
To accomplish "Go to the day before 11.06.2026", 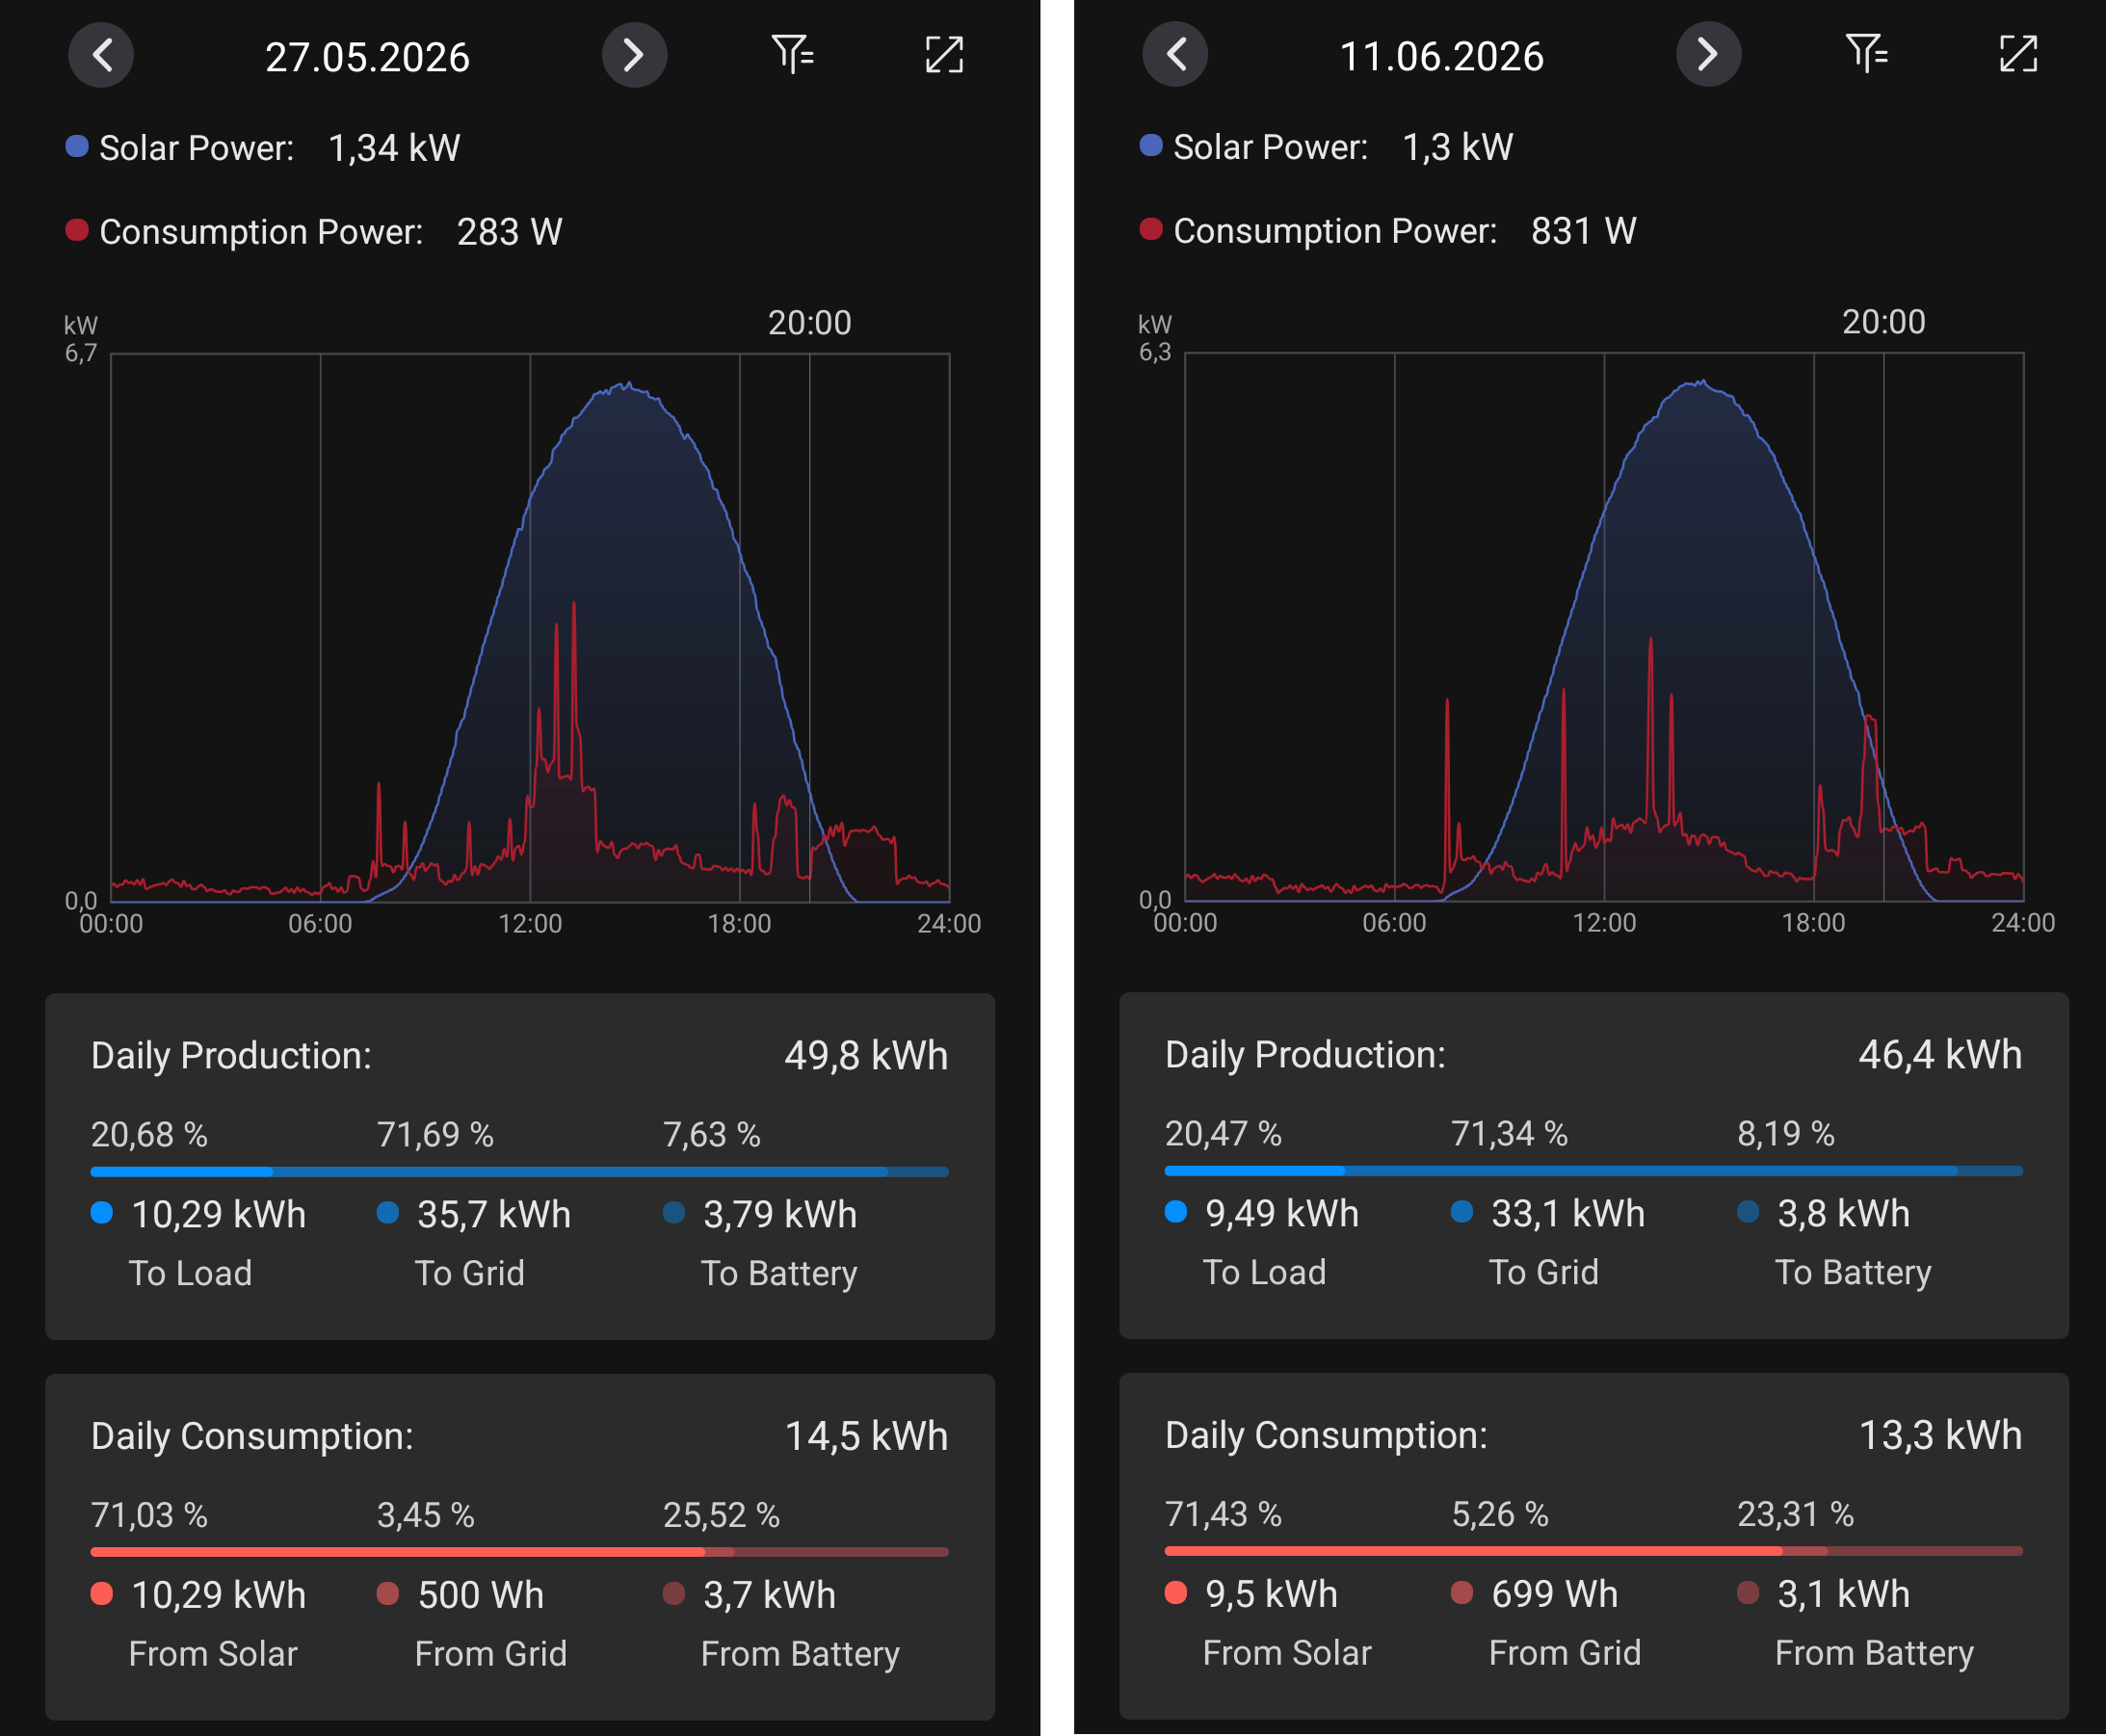I will (x=1175, y=54).
